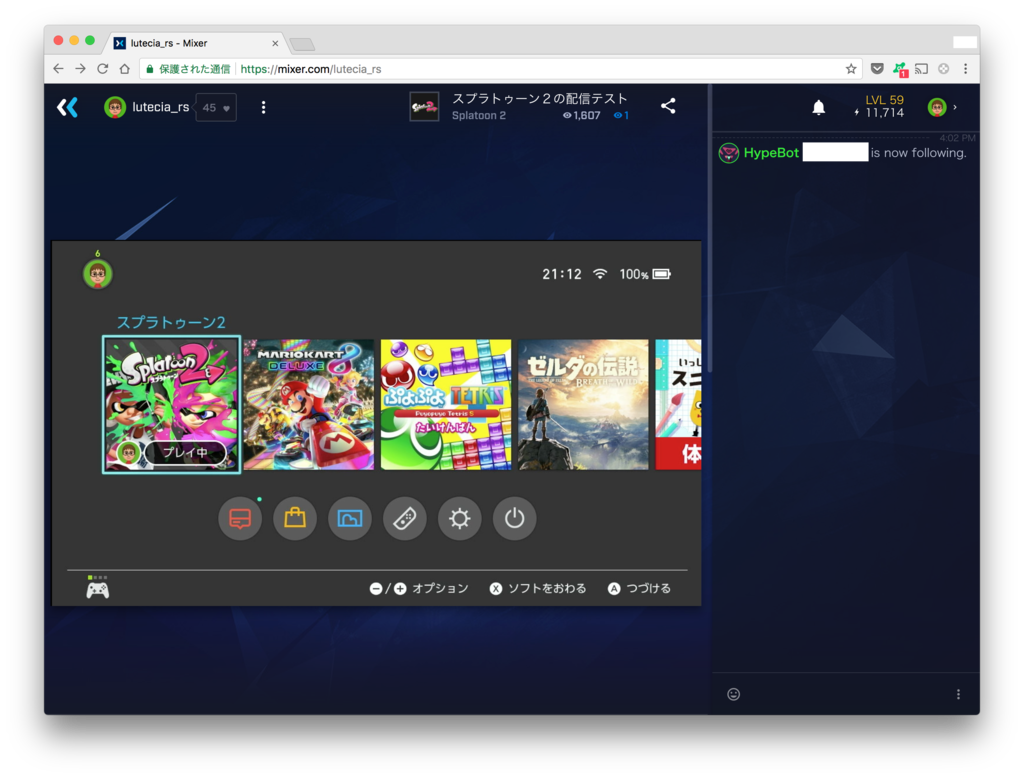
Task: Open emoji picker in chat box
Action: click(733, 694)
